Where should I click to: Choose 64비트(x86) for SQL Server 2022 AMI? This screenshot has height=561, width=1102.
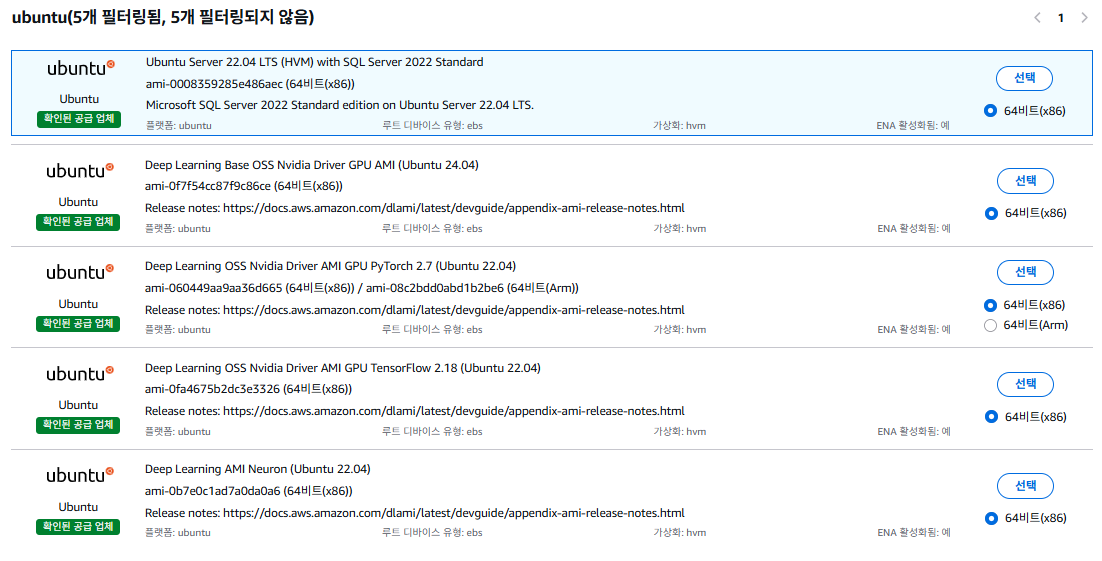coord(990,110)
